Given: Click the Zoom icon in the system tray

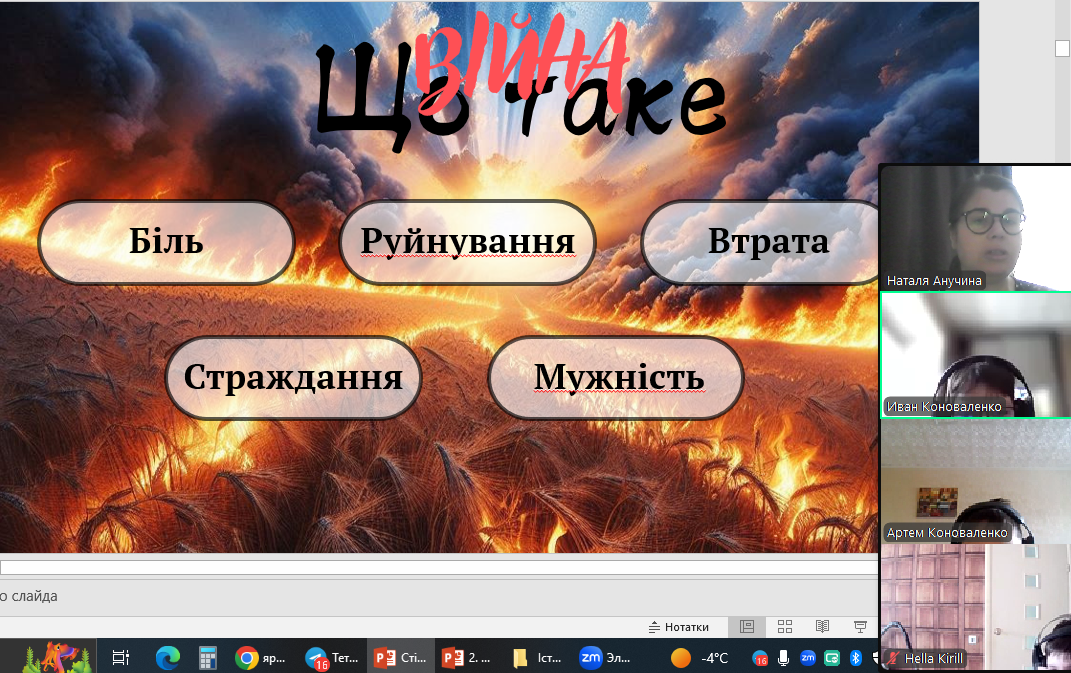Looking at the screenshot, I should pos(807,658).
